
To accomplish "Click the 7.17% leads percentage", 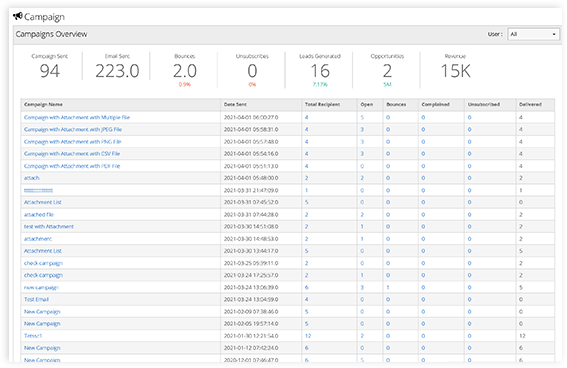I will point(320,85).
